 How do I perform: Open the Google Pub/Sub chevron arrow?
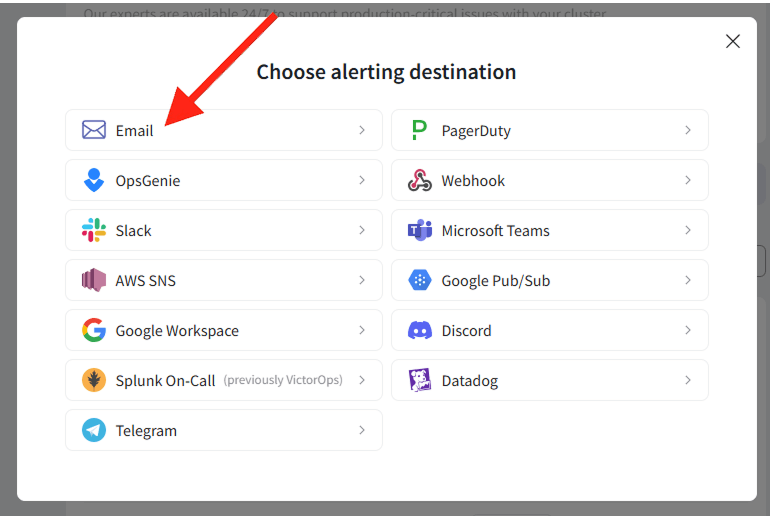[x=688, y=280]
